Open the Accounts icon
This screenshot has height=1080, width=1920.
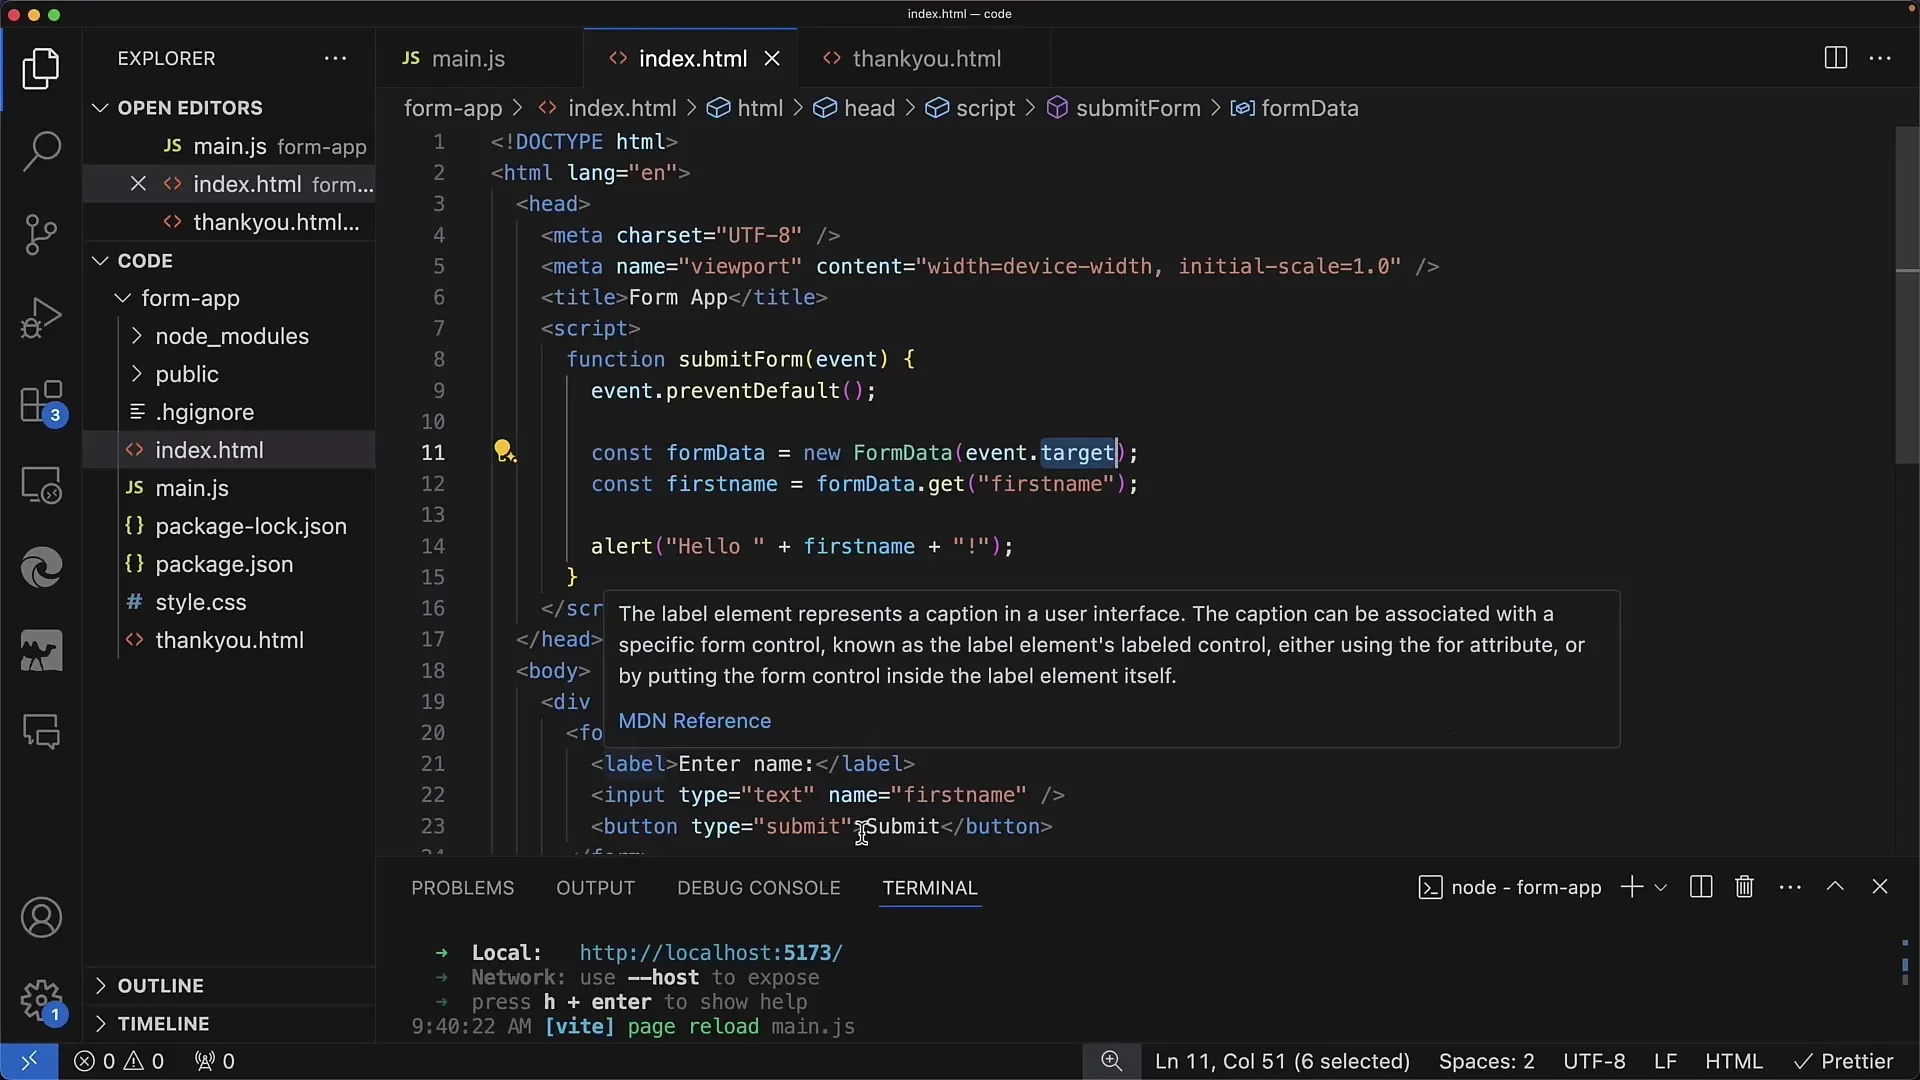click(x=41, y=917)
